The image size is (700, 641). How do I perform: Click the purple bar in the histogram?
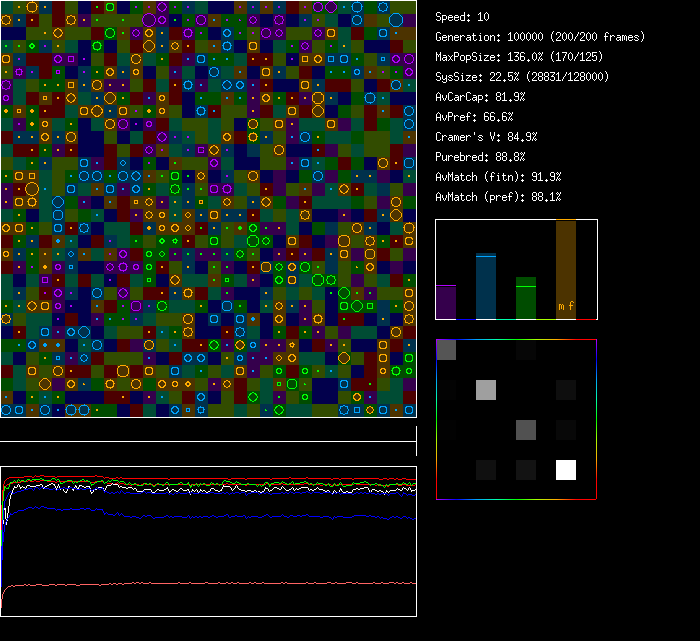pos(446,302)
